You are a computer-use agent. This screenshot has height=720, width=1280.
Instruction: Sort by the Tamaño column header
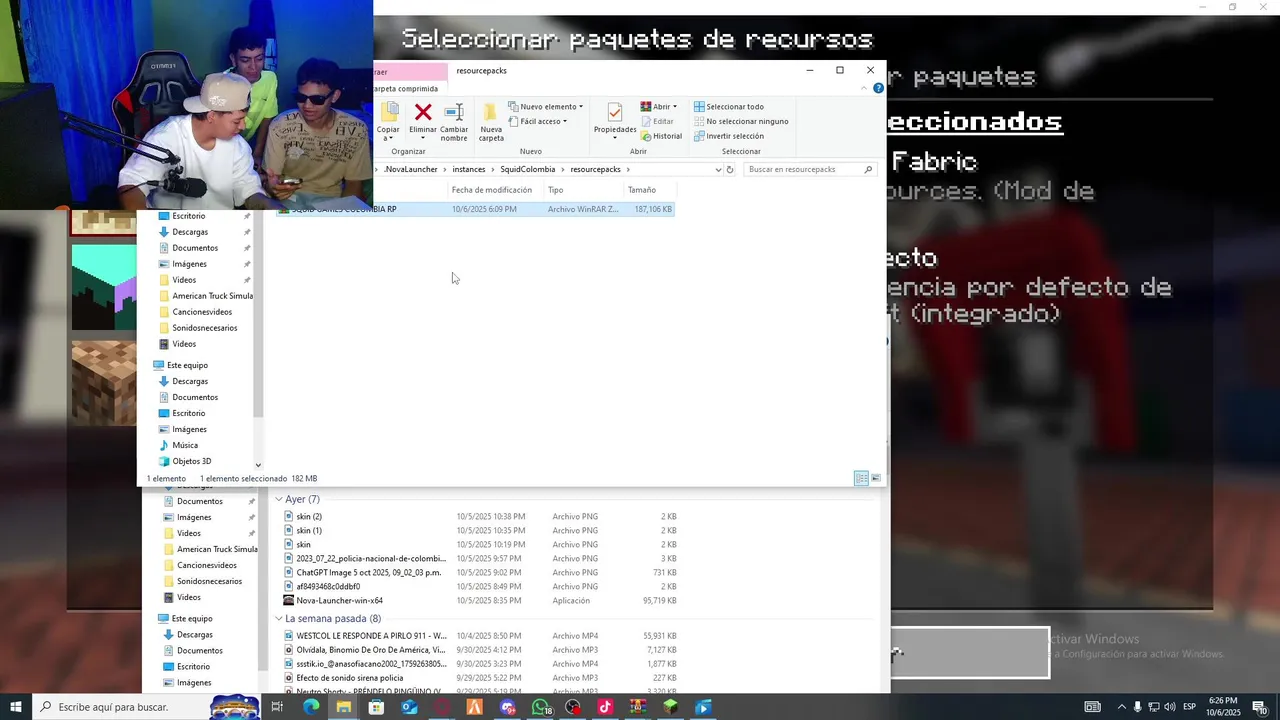click(x=650, y=190)
